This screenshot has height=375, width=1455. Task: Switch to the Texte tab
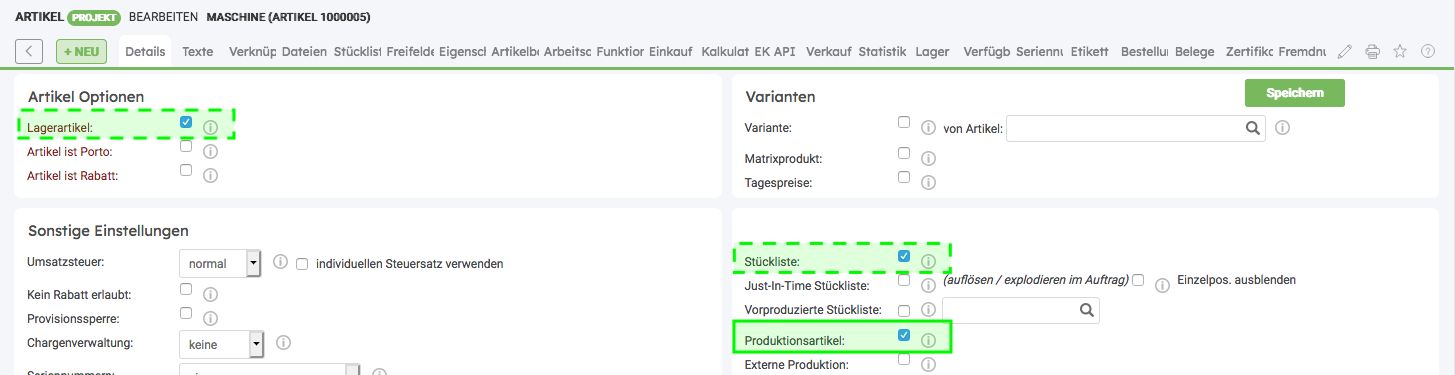[198, 51]
